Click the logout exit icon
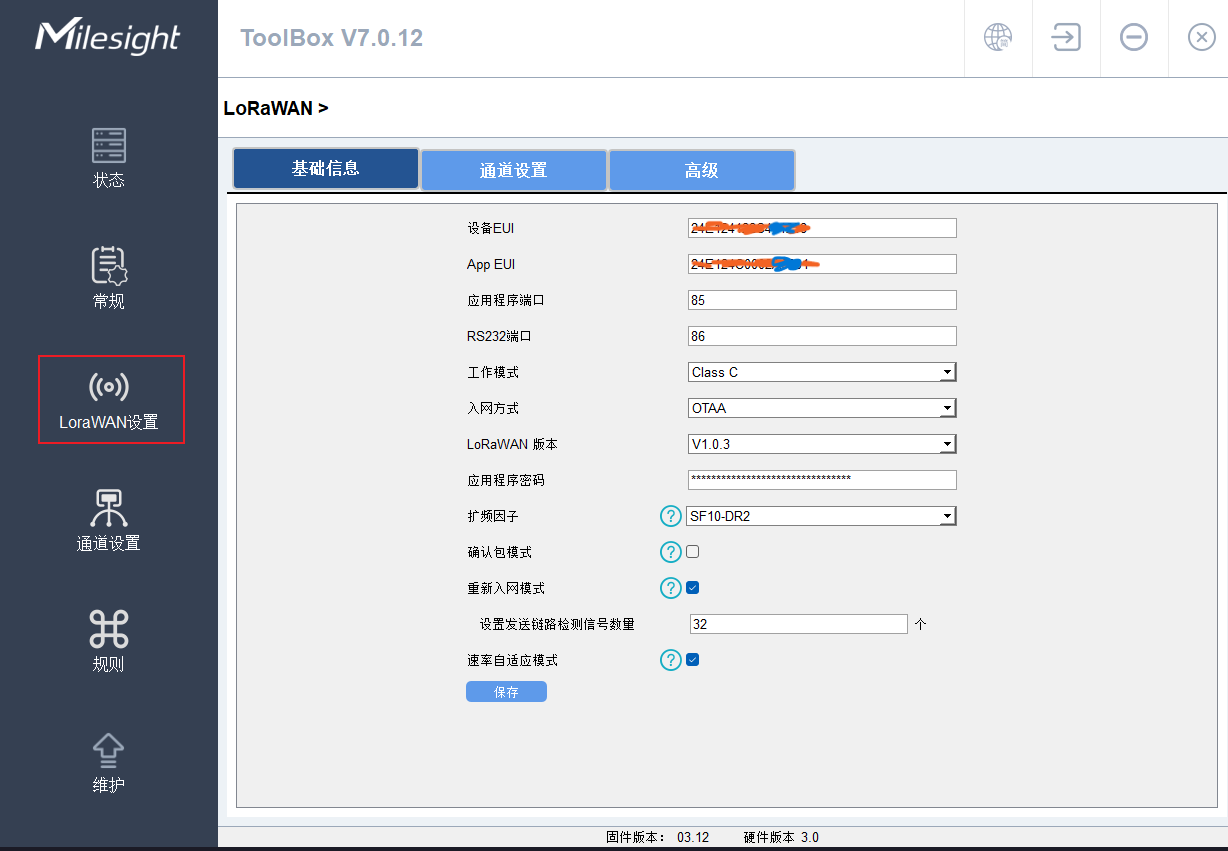This screenshot has height=851, width=1228. tap(1066, 38)
